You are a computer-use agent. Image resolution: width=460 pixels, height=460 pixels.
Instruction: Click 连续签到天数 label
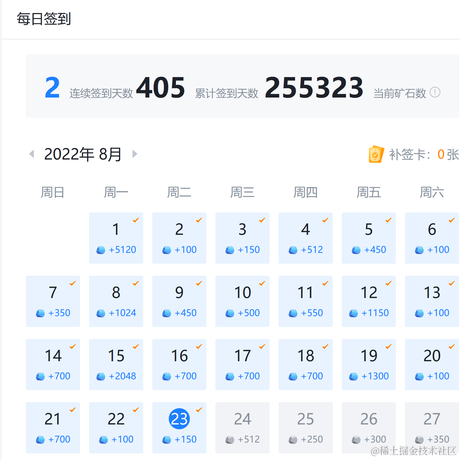pos(101,94)
